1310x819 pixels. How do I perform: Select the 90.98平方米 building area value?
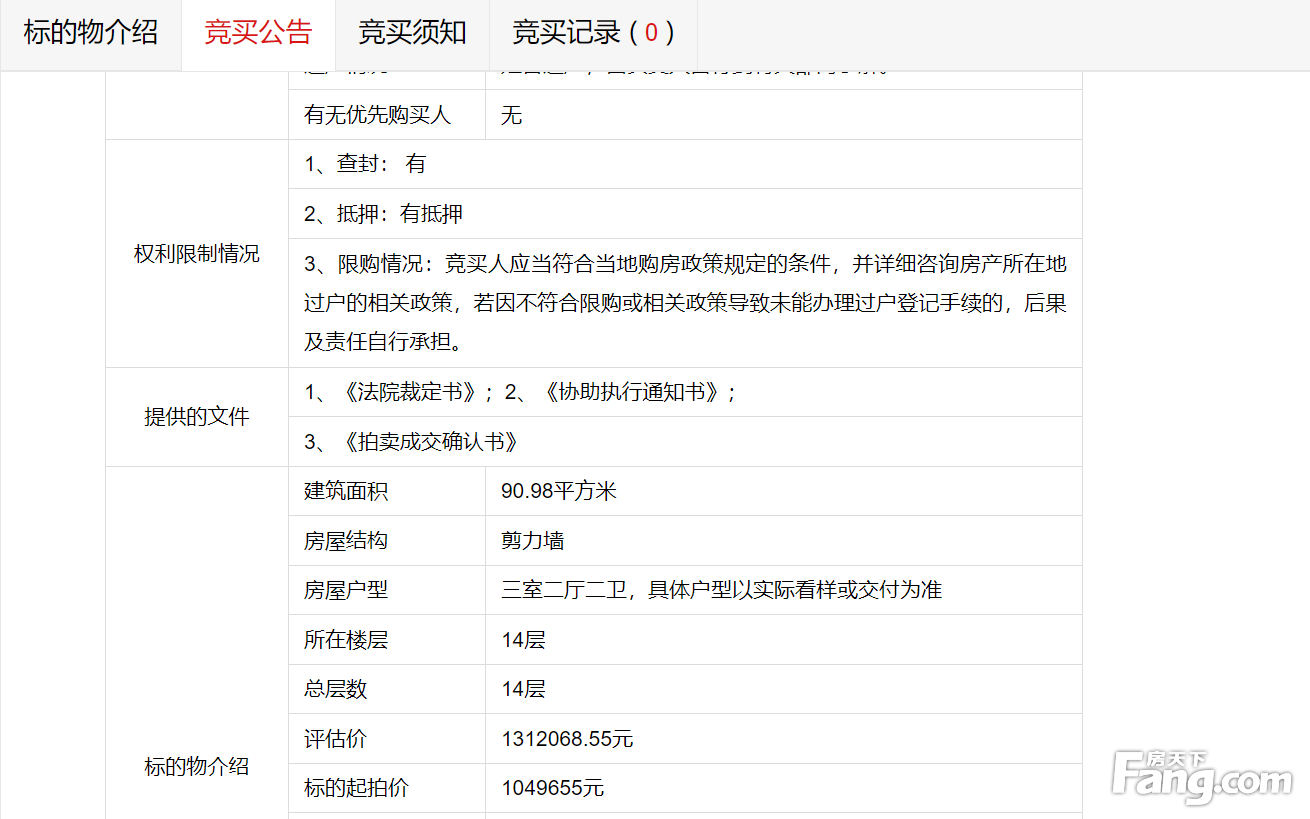[x=559, y=491]
